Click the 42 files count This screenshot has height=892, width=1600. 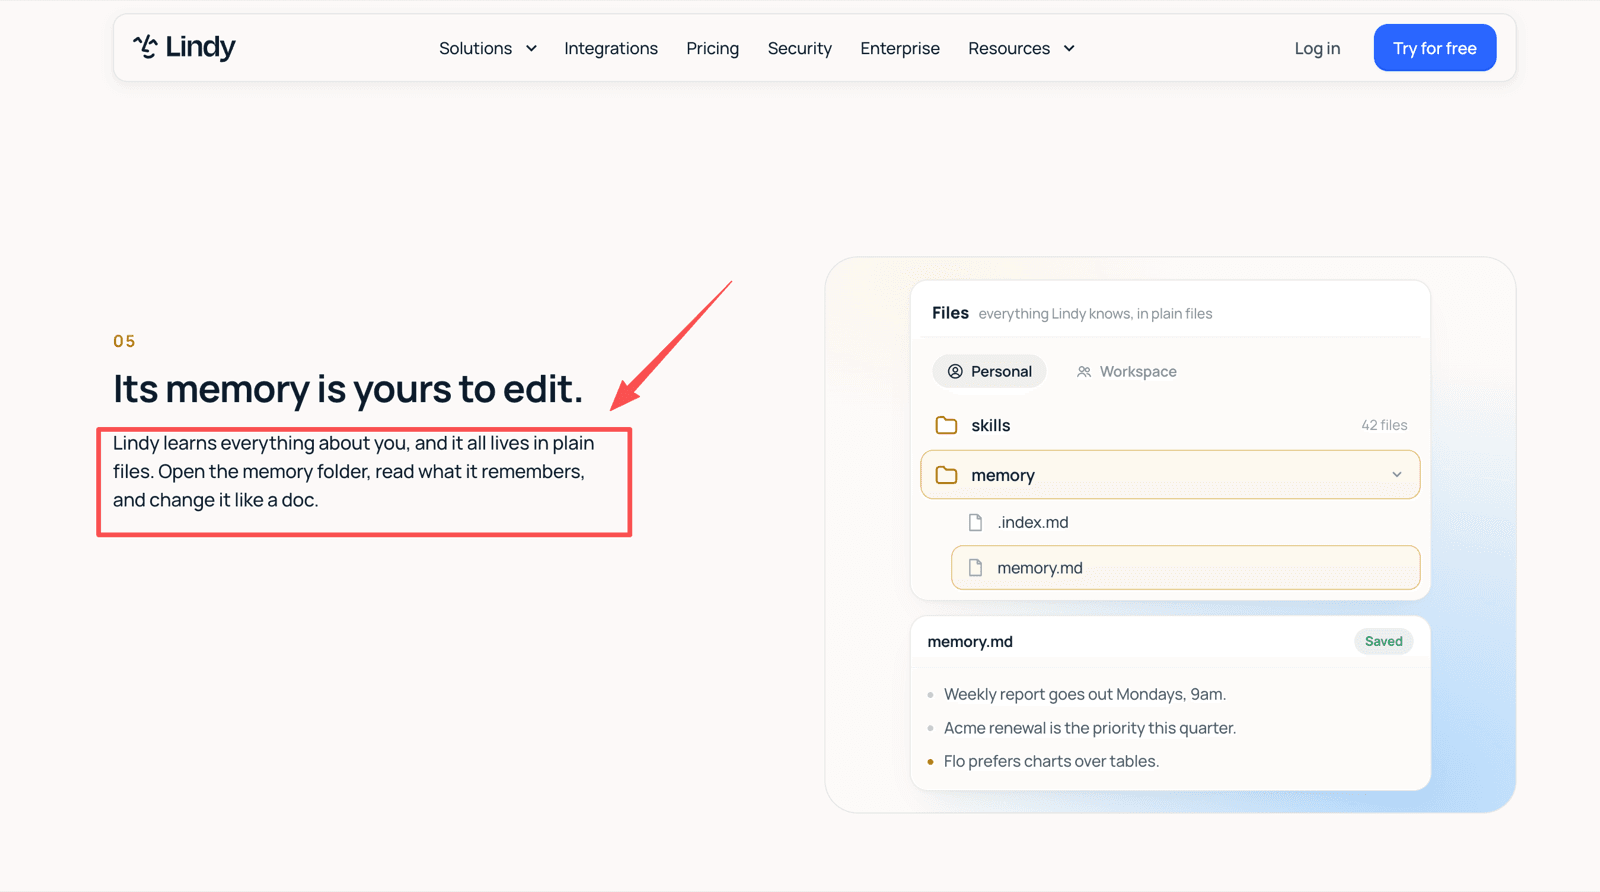pyautogui.click(x=1384, y=425)
